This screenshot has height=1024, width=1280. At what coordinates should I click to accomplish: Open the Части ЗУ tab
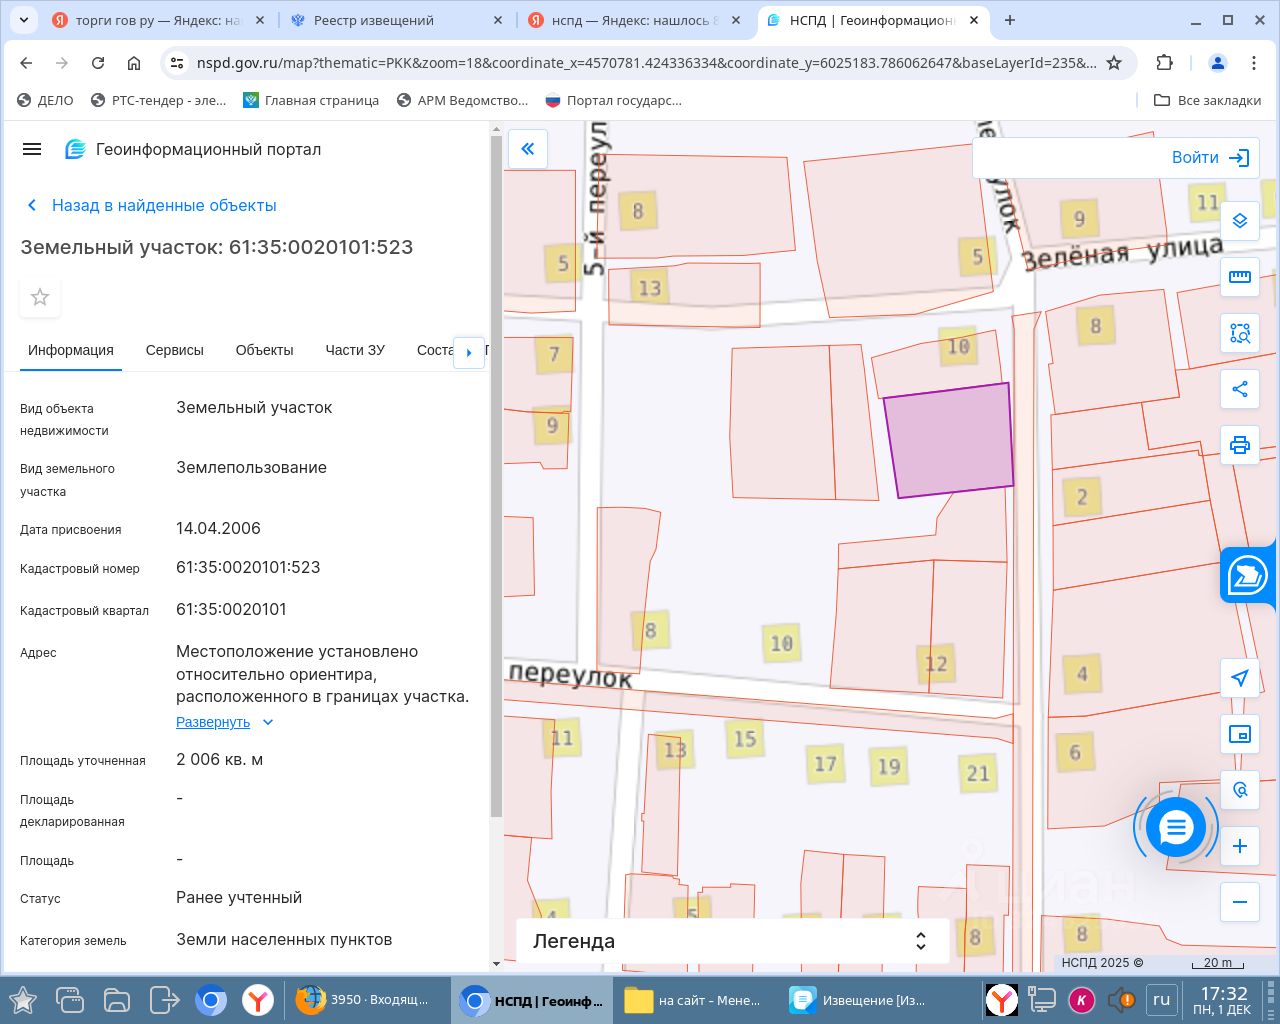point(355,350)
